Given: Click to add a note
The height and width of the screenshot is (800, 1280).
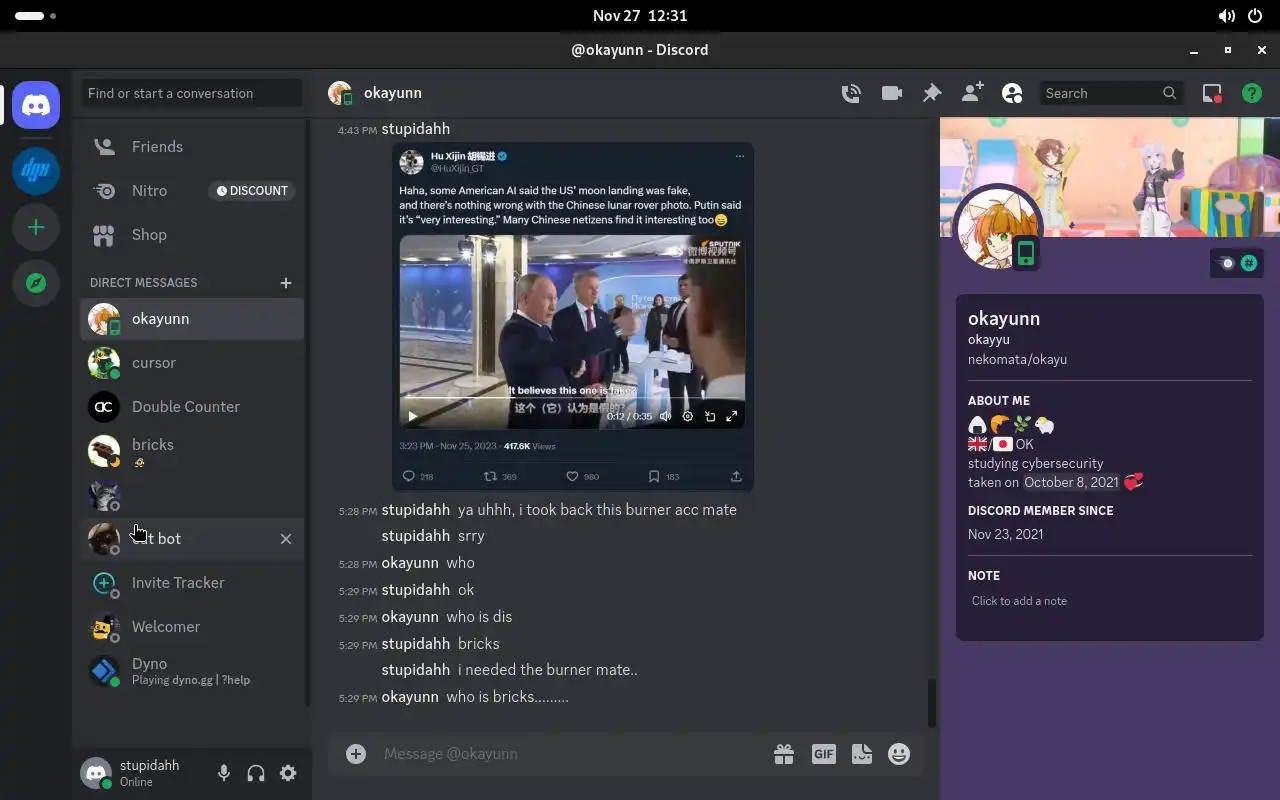Looking at the screenshot, I should 1110,601.
